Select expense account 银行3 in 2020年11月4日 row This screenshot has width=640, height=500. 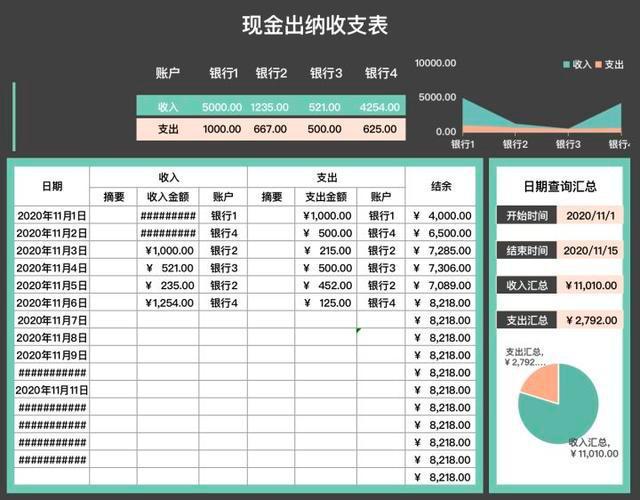(381, 268)
